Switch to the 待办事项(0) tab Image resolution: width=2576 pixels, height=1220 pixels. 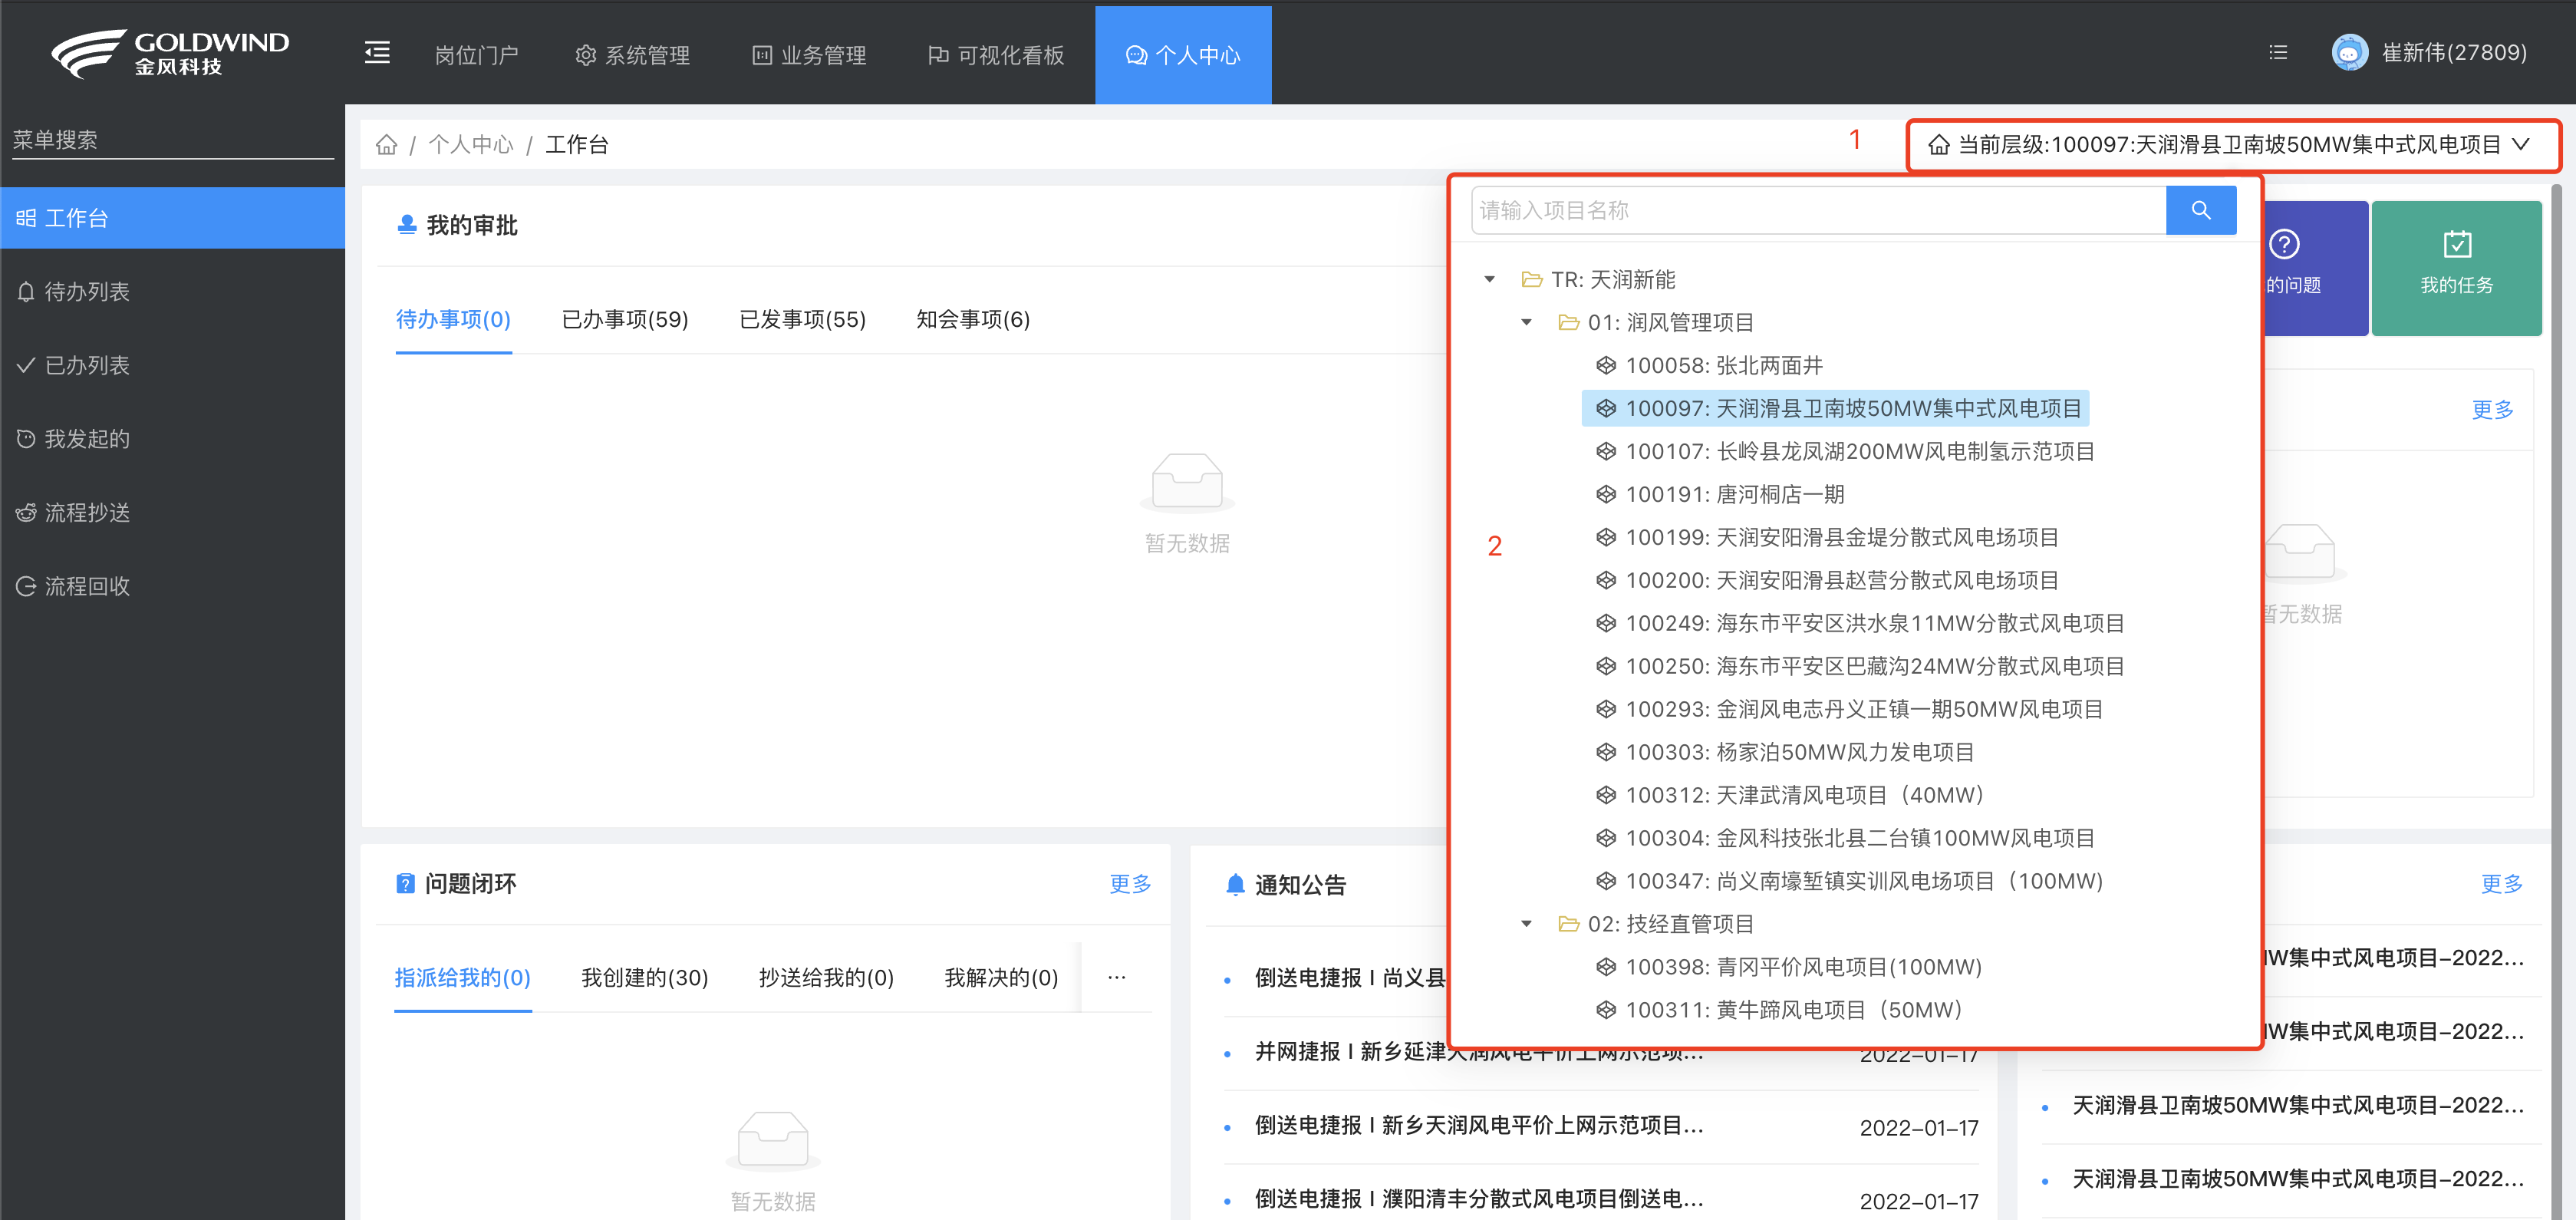click(453, 319)
